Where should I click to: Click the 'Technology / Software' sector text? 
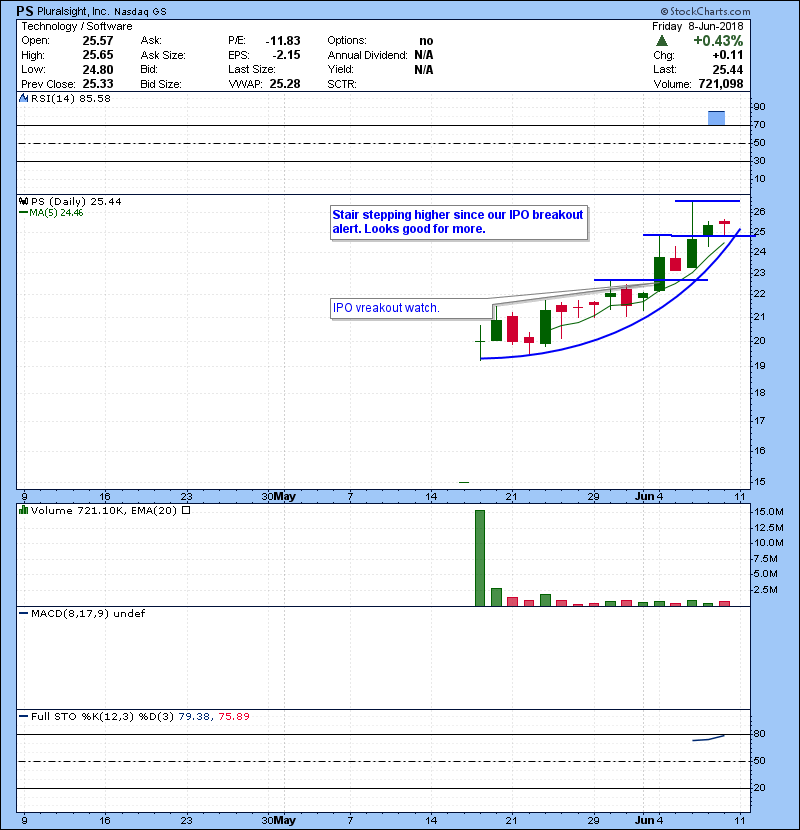tap(77, 26)
